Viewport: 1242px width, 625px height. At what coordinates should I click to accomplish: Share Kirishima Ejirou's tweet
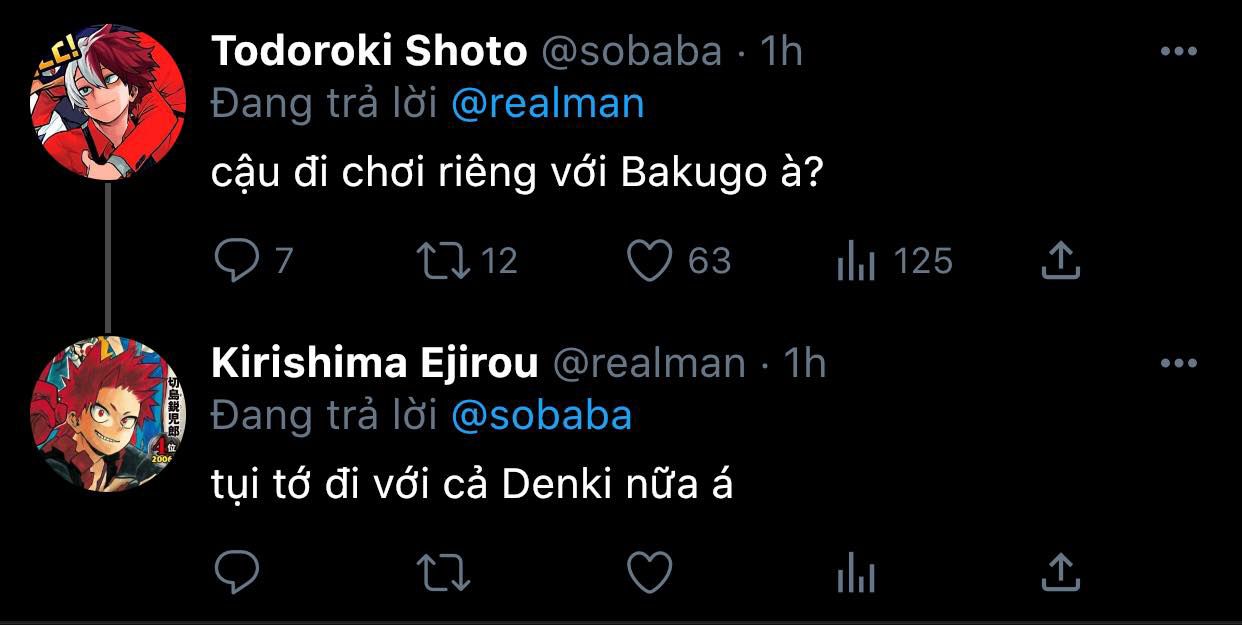pos(1060,573)
